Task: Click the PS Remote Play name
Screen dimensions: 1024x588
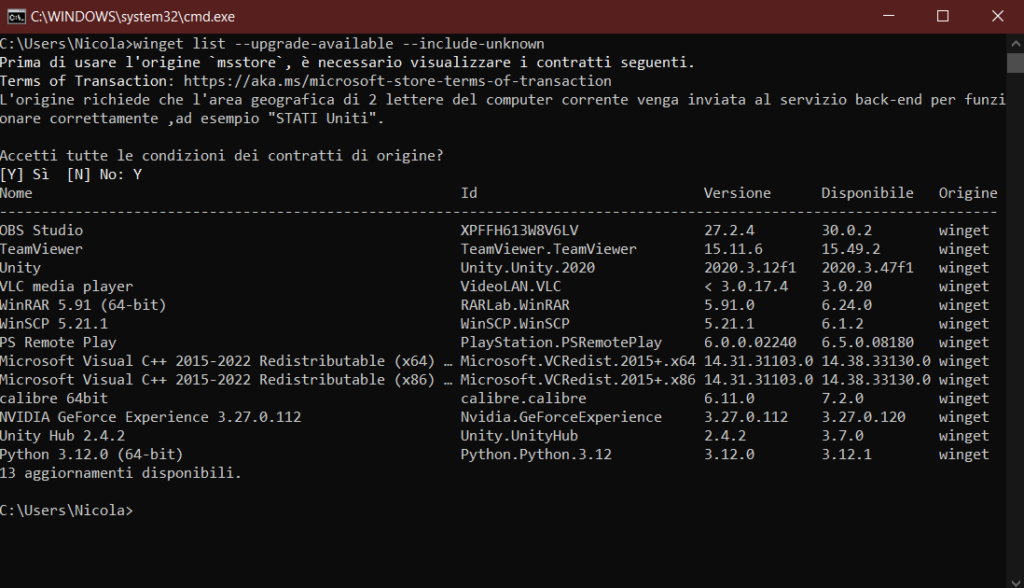Action: click(58, 342)
